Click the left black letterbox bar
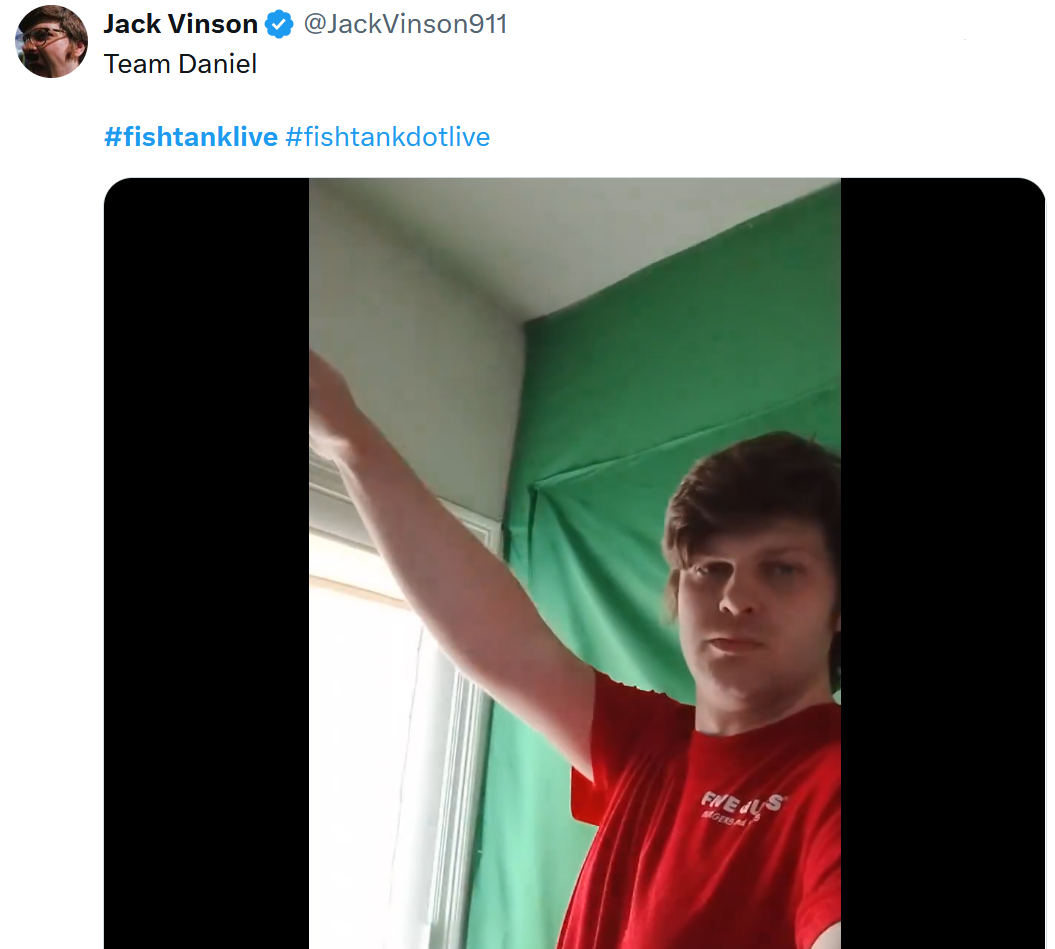Screen dimensions: 1055x949 pyautogui.click(x=207, y=563)
